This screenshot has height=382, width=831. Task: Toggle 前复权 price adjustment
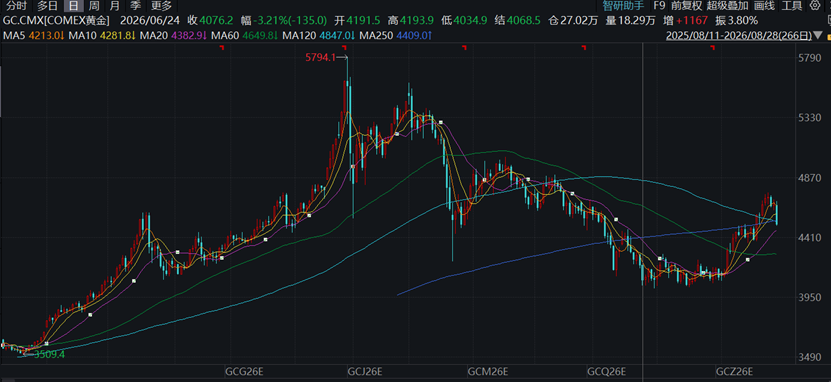click(x=686, y=6)
